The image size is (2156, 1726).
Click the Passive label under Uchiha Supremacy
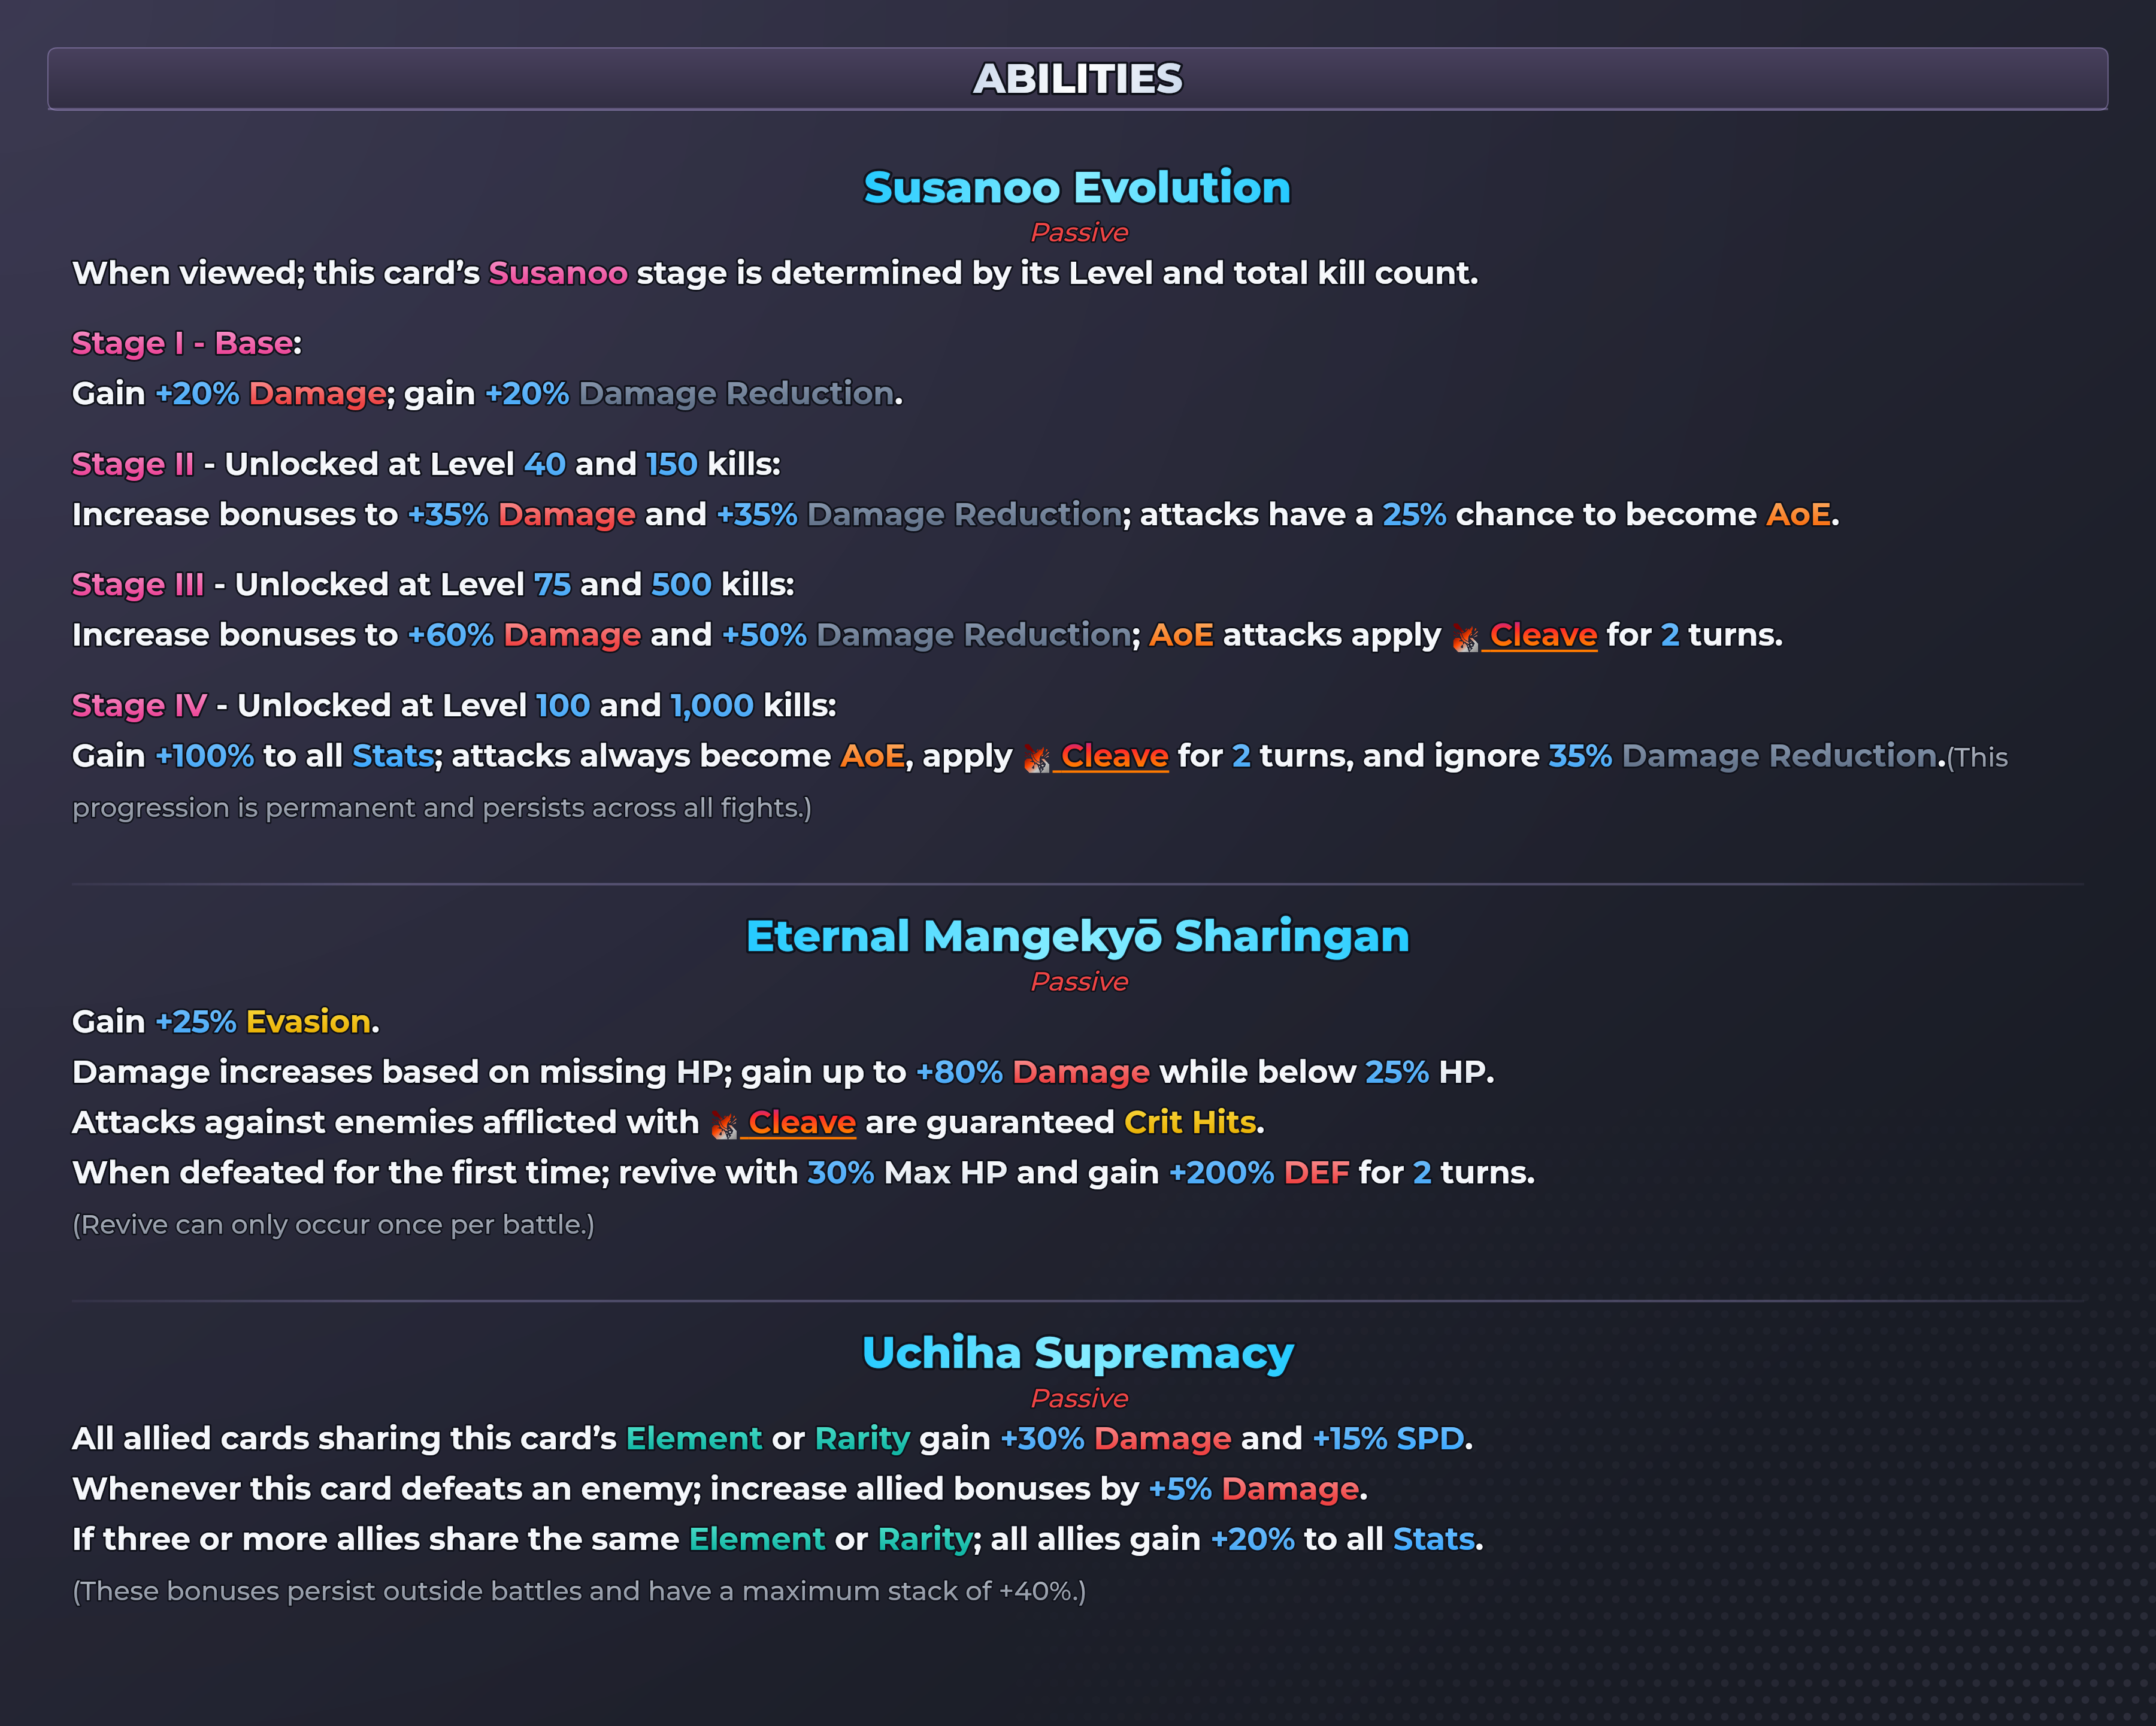click(1079, 1398)
